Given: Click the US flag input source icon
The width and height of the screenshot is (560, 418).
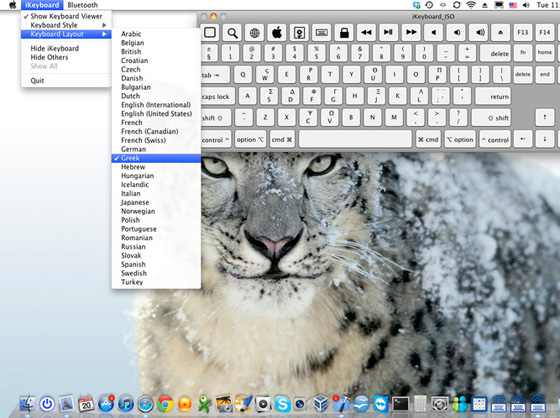Looking at the screenshot, I should (513, 5).
